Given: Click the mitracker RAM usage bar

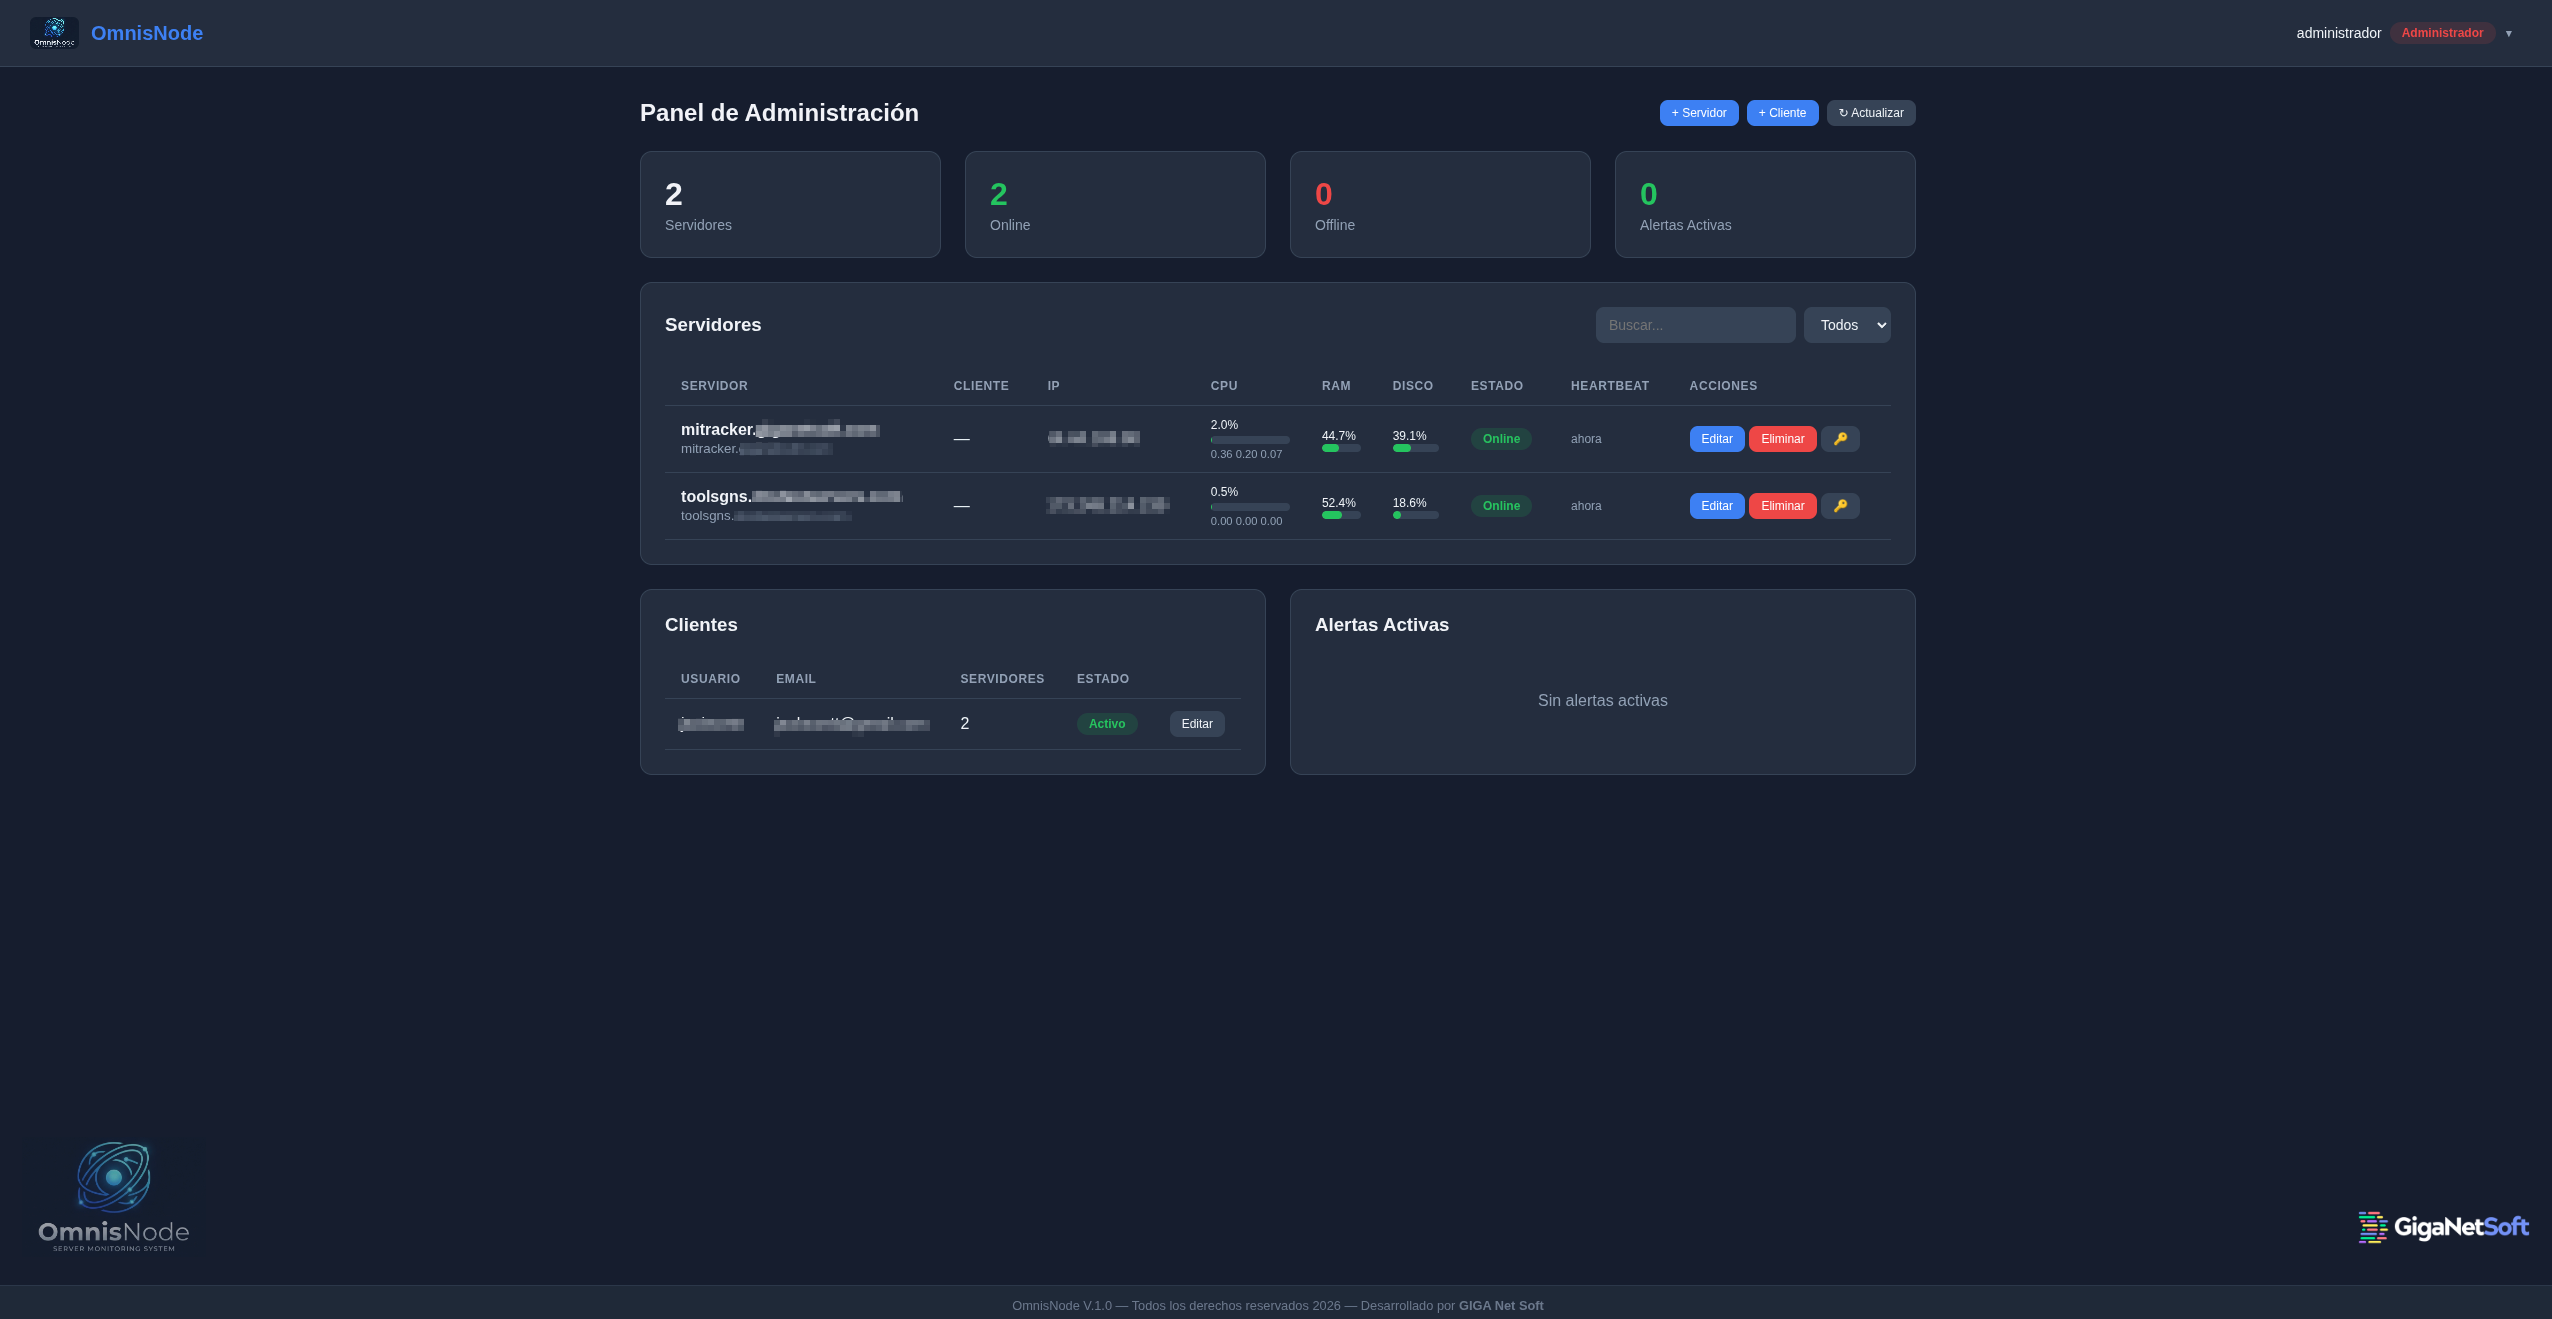Looking at the screenshot, I should [x=1341, y=448].
